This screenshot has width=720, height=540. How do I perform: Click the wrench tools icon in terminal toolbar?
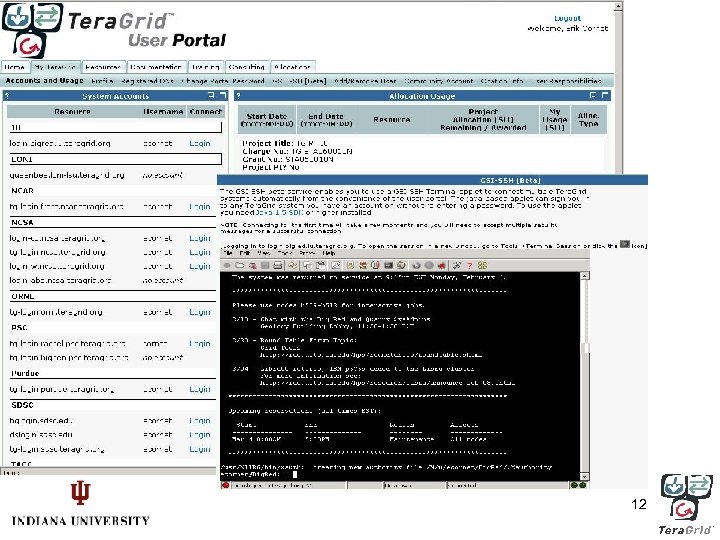pyautogui.click(x=457, y=265)
